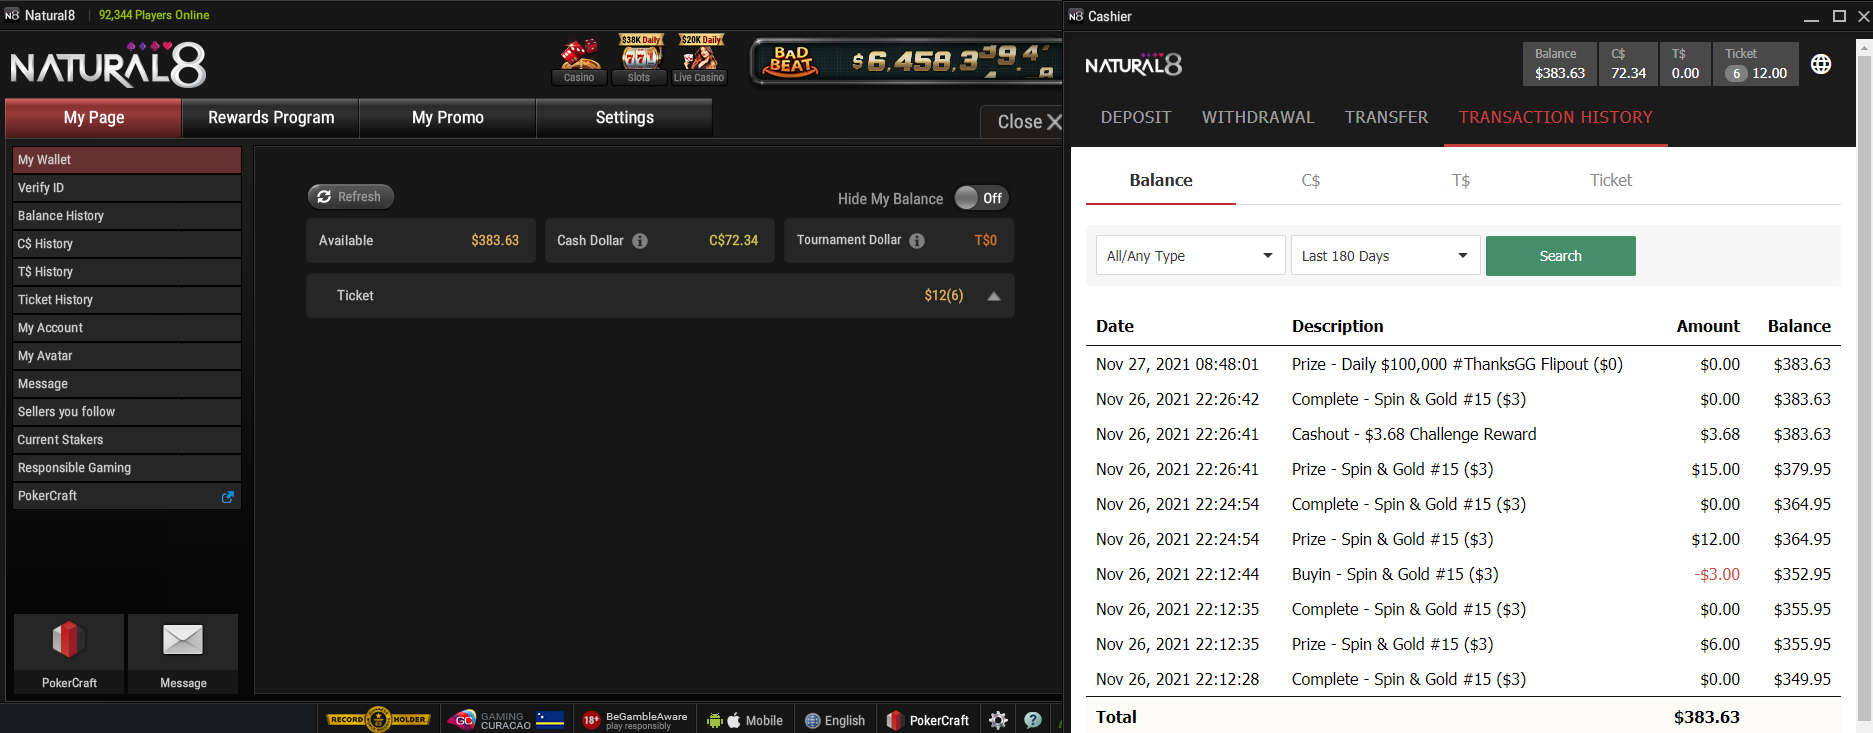Screen dimensions: 1873x733
Task: Click the Refresh button
Action: [x=351, y=197]
